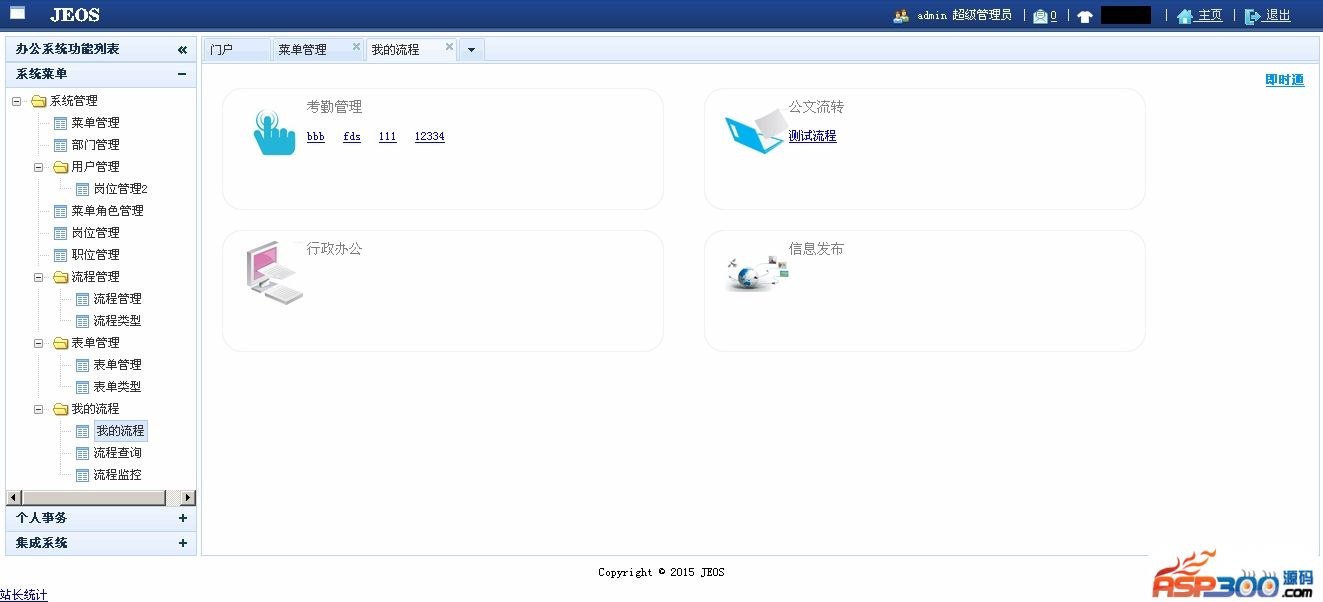Select the highlighted 我的流程 tree leaf
This screenshot has height=602, width=1323.
(x=120, y=431)
